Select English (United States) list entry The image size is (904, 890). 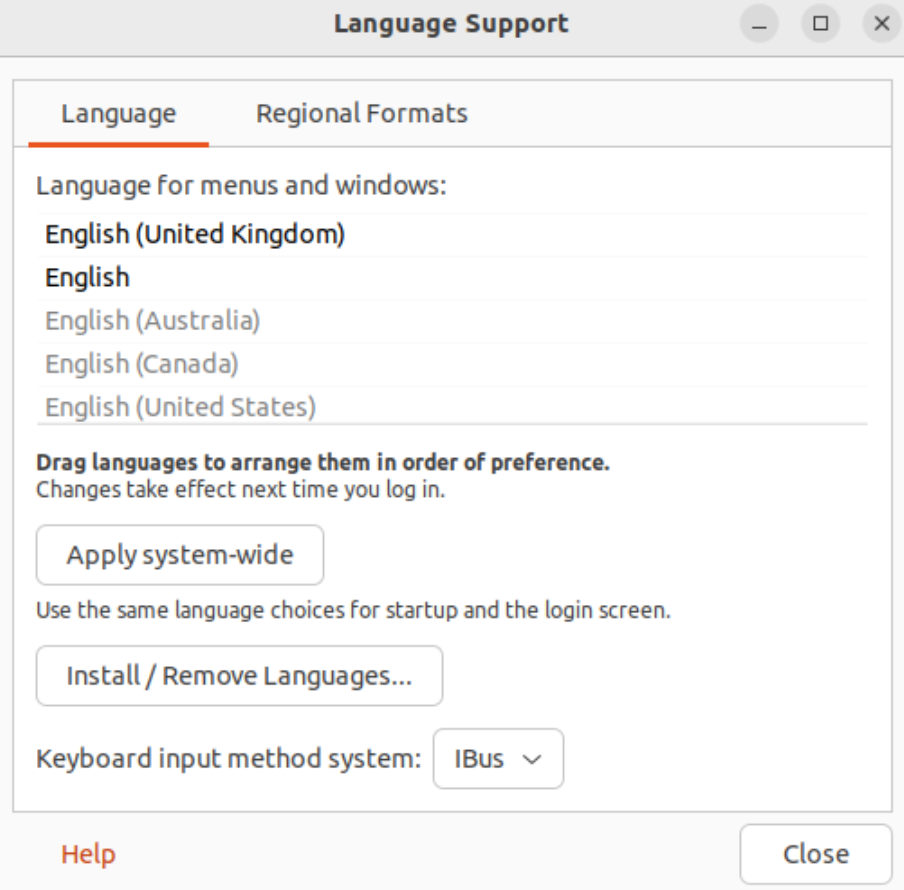point(181,406)
